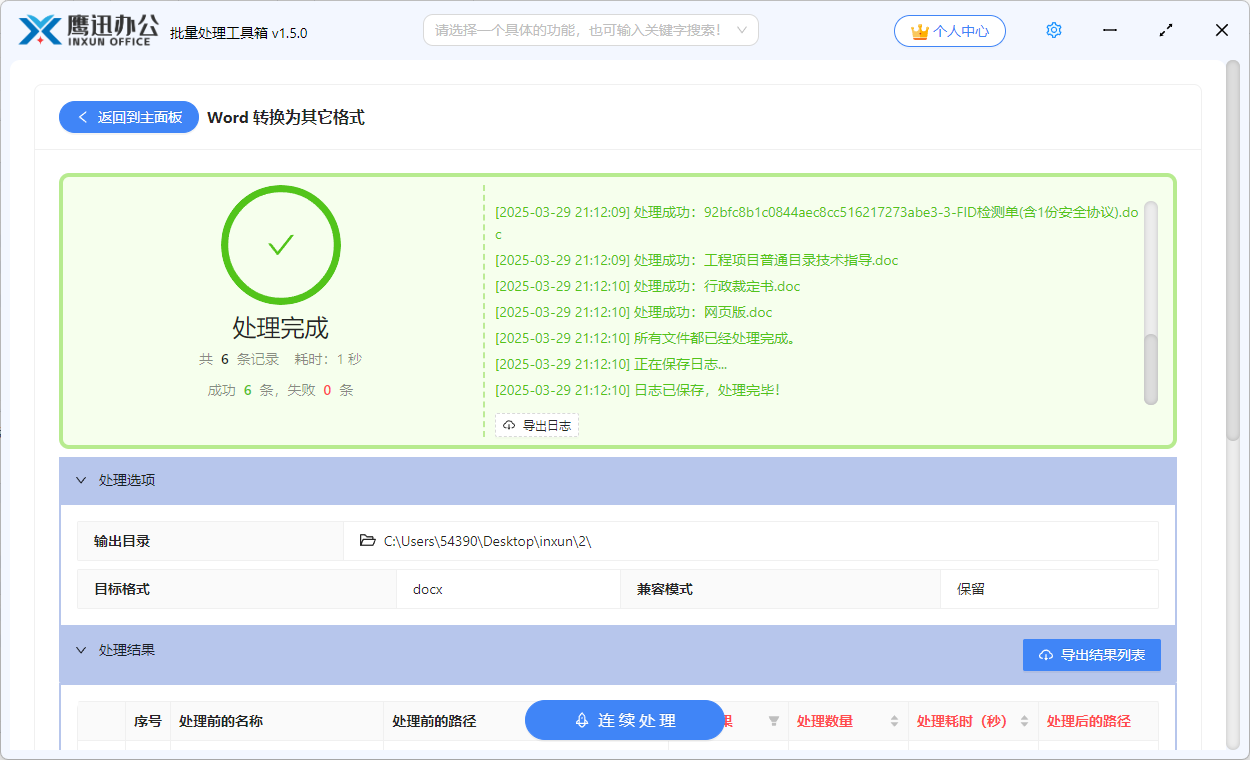This screenshot has width=1250, height=760.
Task: Click the crown icon inside 个人中心
Action: (921, 30)
